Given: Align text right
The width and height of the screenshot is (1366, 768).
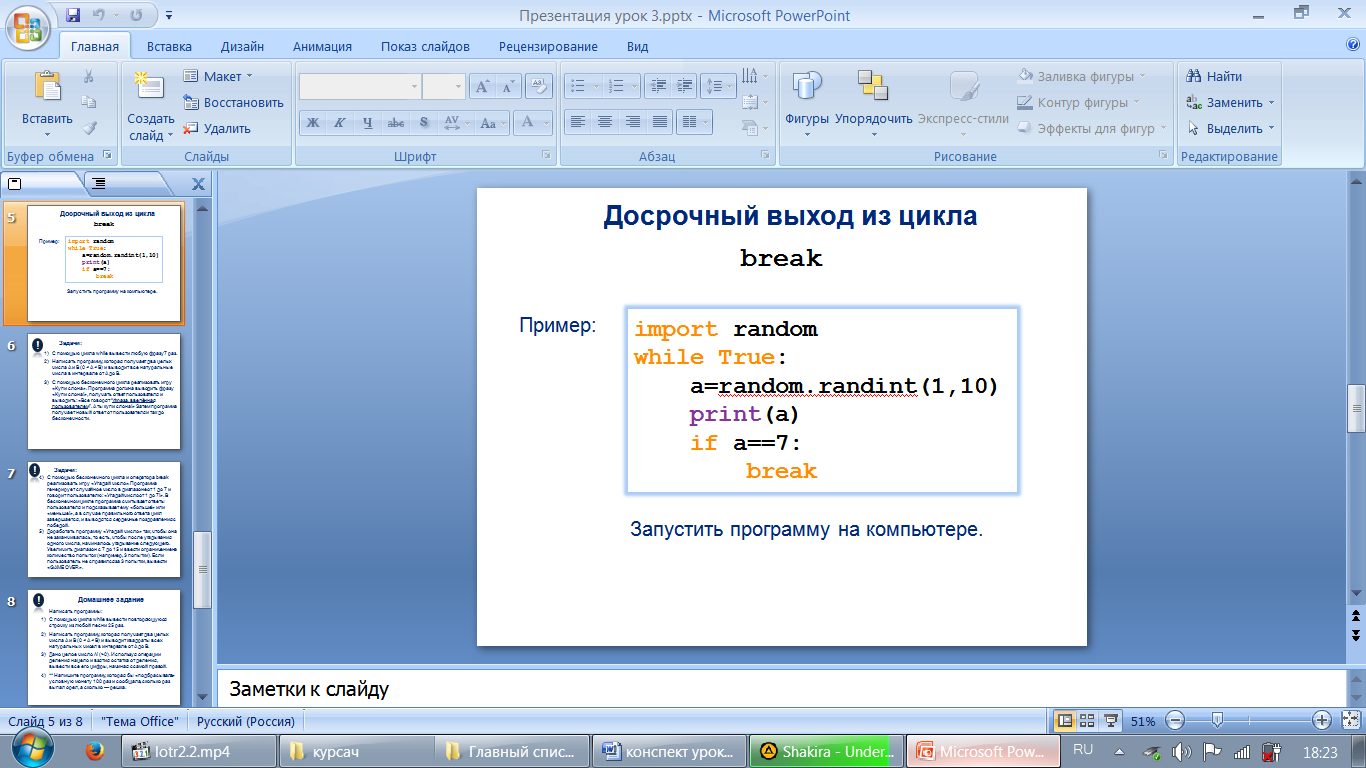Looking at the screenshot, I should (x=632, y=122).
